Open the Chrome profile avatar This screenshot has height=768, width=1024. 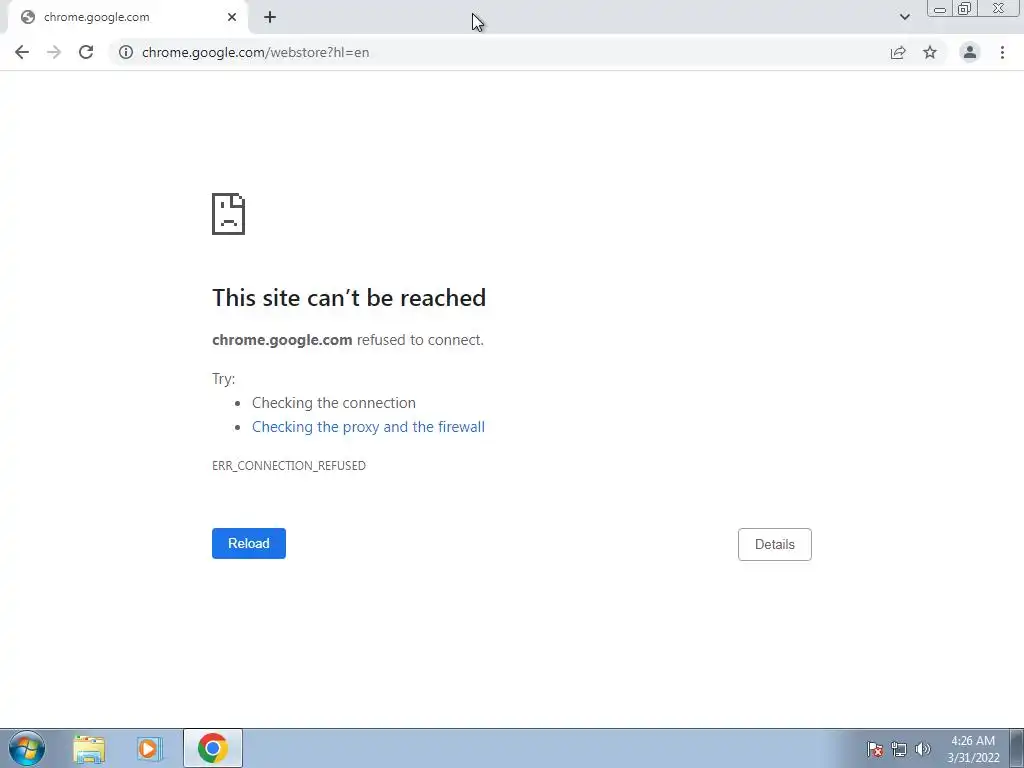pos(970,52)
